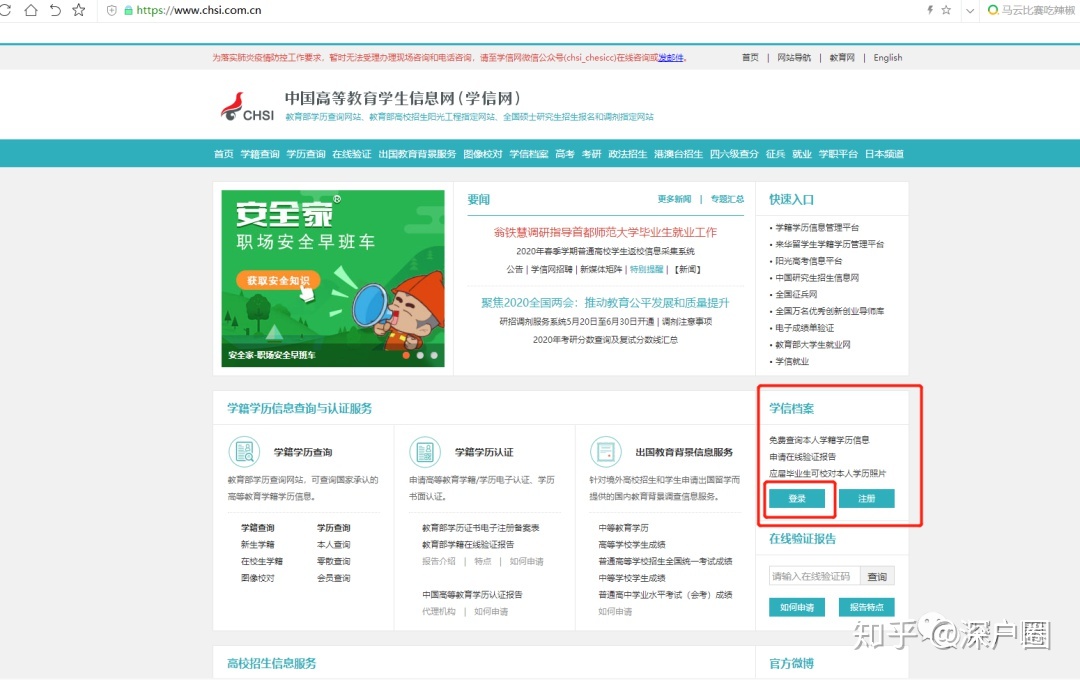The width and height of the screenshot is (1080, 680).
Task: Open 学籍查询 navigation item
Action: (x=260, y=154)
